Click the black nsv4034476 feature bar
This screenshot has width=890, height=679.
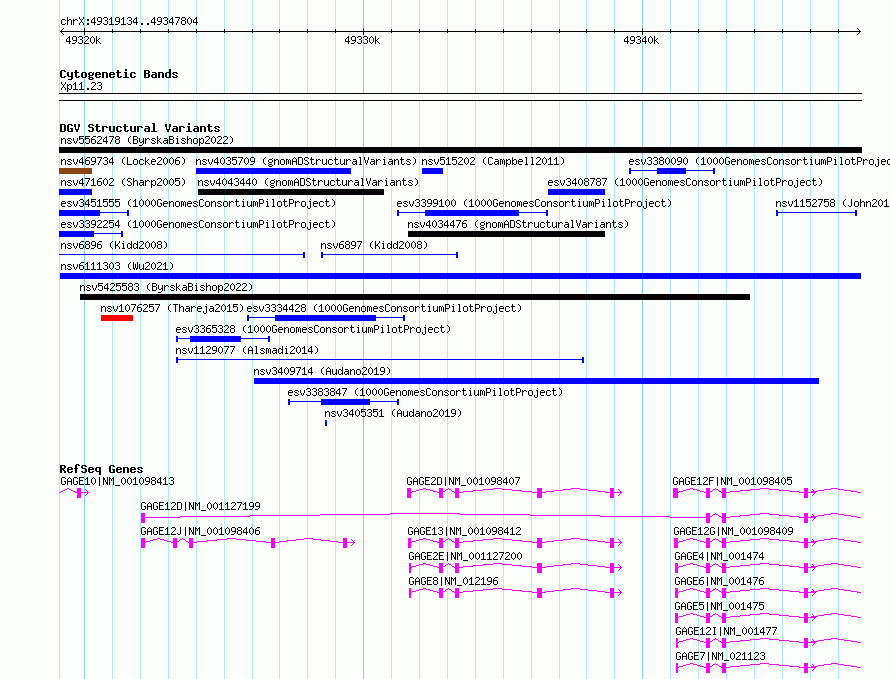tap(506, 234)
